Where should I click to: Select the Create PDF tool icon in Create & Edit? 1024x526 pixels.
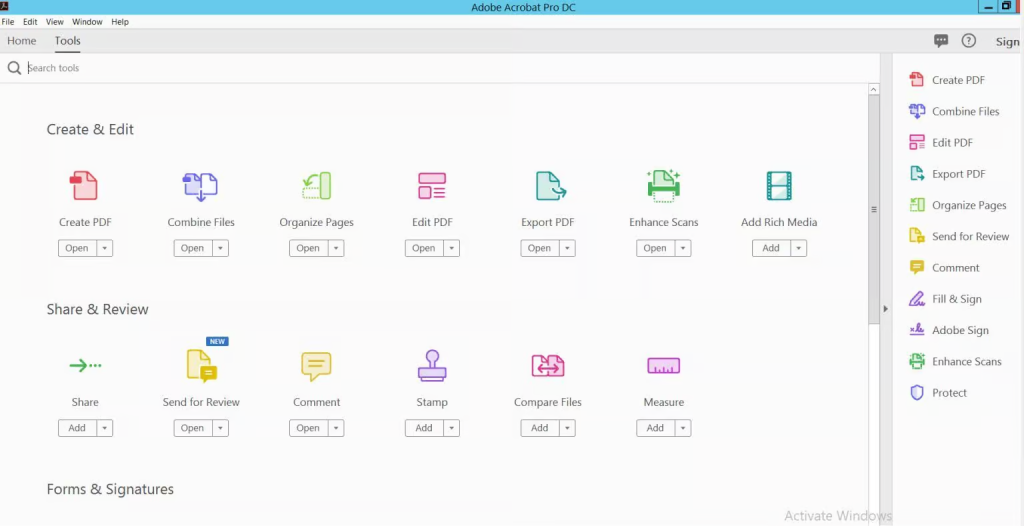click(x=84, y=186)
